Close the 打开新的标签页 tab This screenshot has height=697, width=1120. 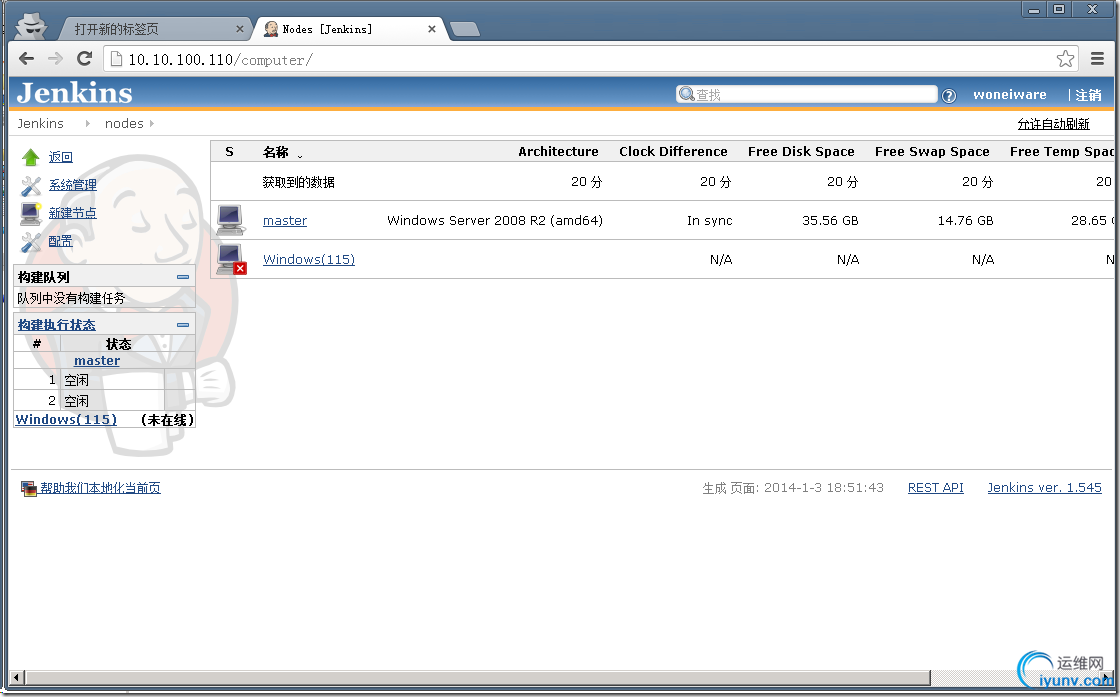click(240, 29)
